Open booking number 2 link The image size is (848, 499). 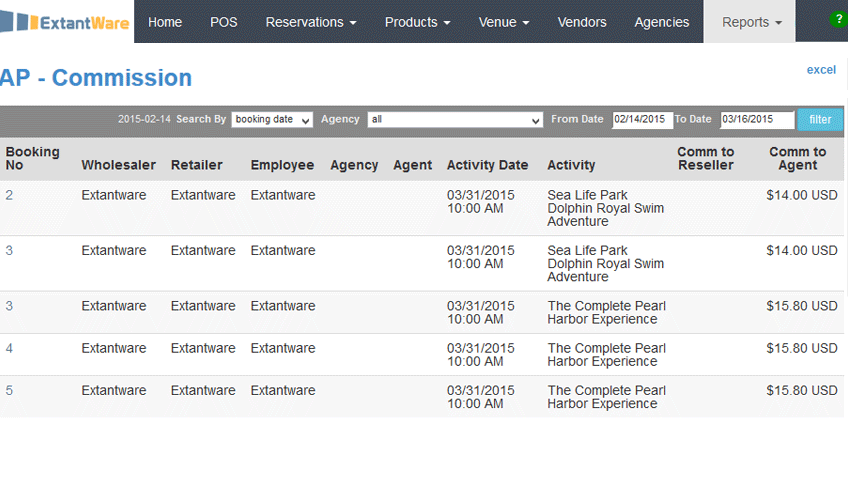(9, 195)
